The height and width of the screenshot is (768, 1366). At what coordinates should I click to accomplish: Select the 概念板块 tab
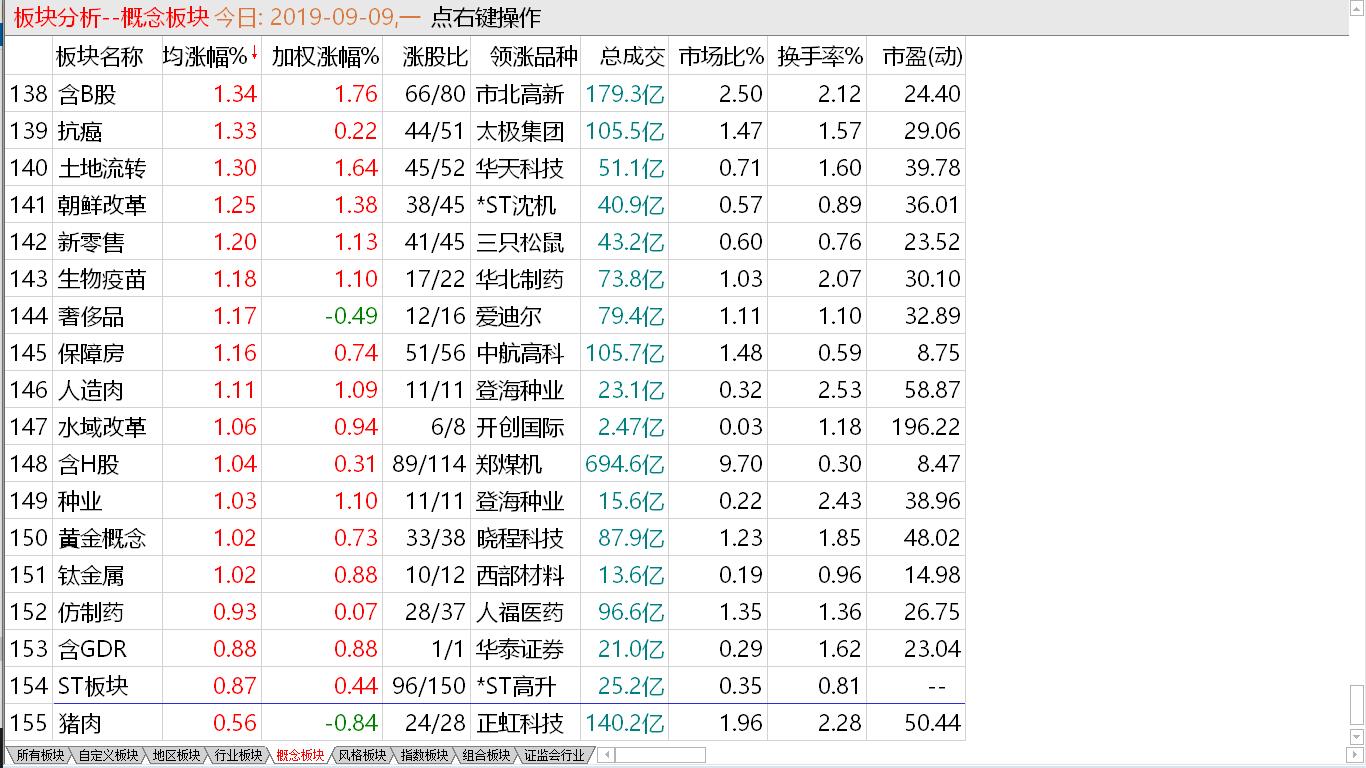(x=300, y=756)
